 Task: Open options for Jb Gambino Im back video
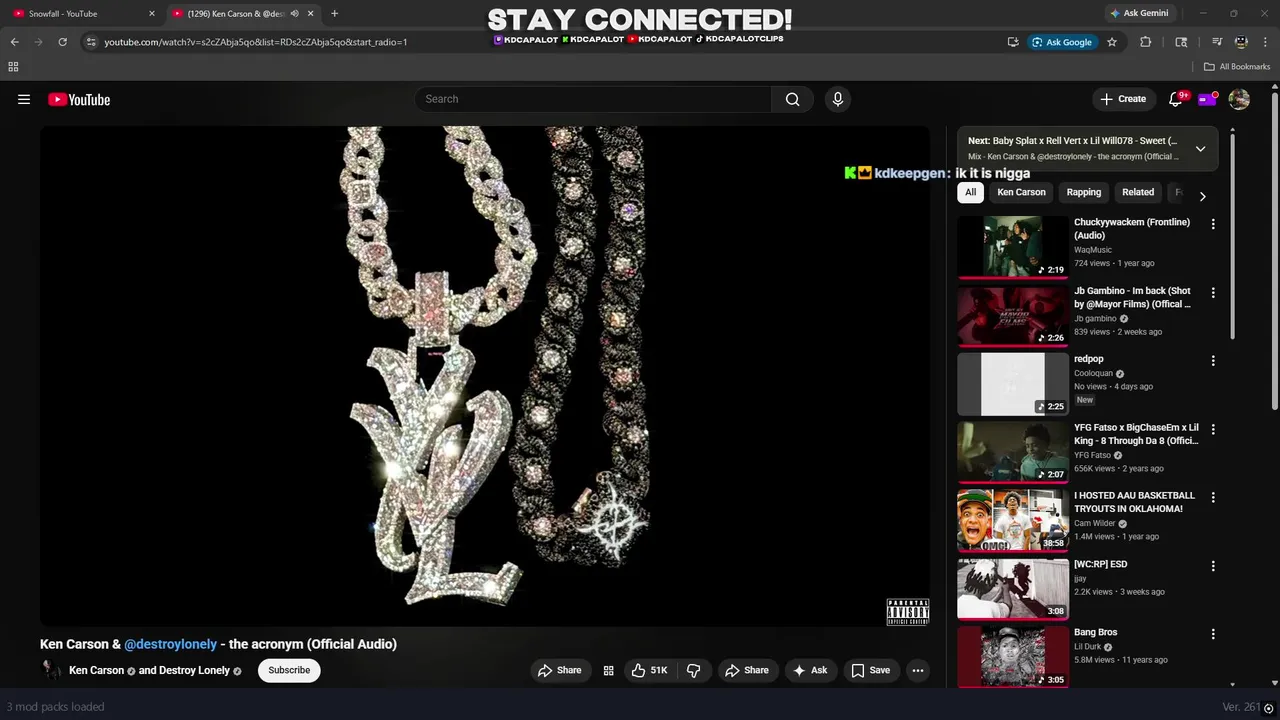click(x=1213, y=293)
